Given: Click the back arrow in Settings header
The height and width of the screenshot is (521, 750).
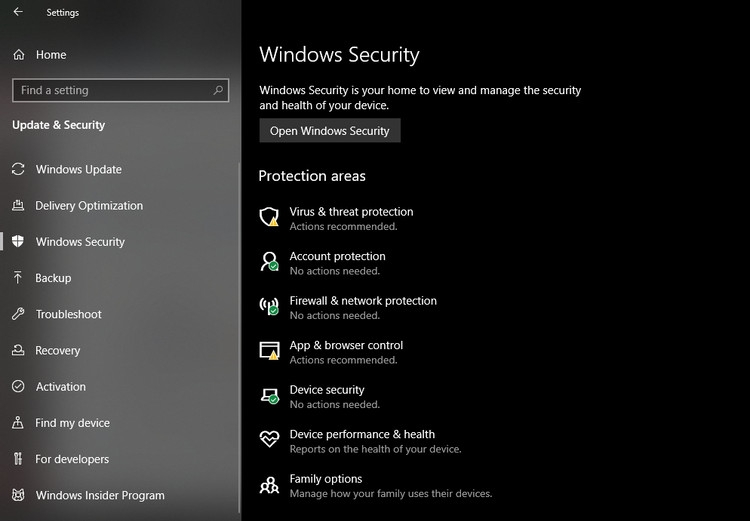Looking at the screenshot, I should [18, 13].
